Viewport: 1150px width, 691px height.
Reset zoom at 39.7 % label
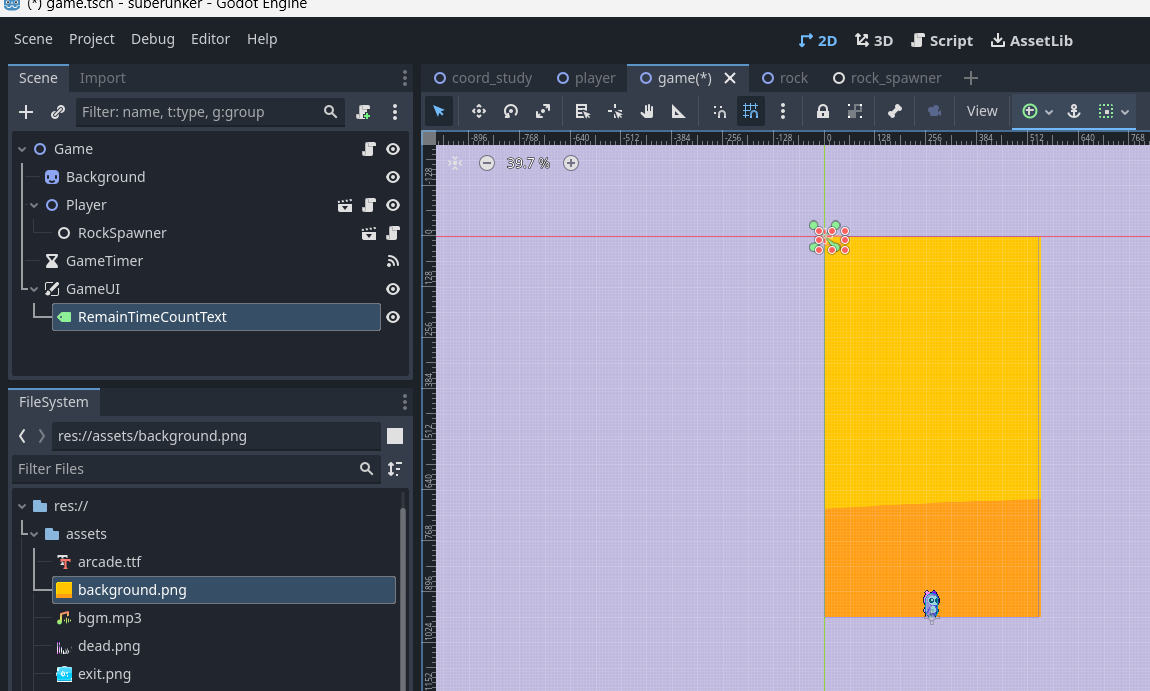[x=528, y=163]
